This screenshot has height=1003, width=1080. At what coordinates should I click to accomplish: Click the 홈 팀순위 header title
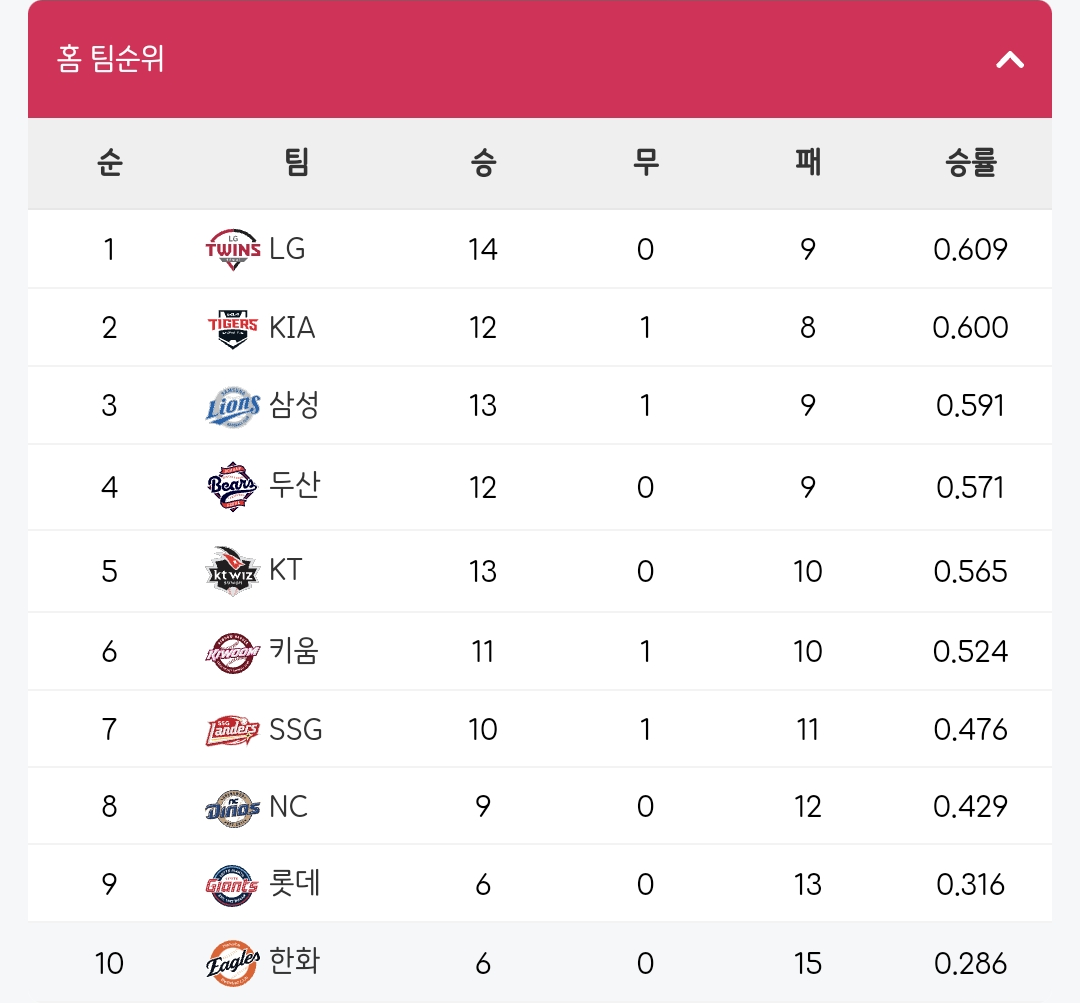(x=110, y=59)
